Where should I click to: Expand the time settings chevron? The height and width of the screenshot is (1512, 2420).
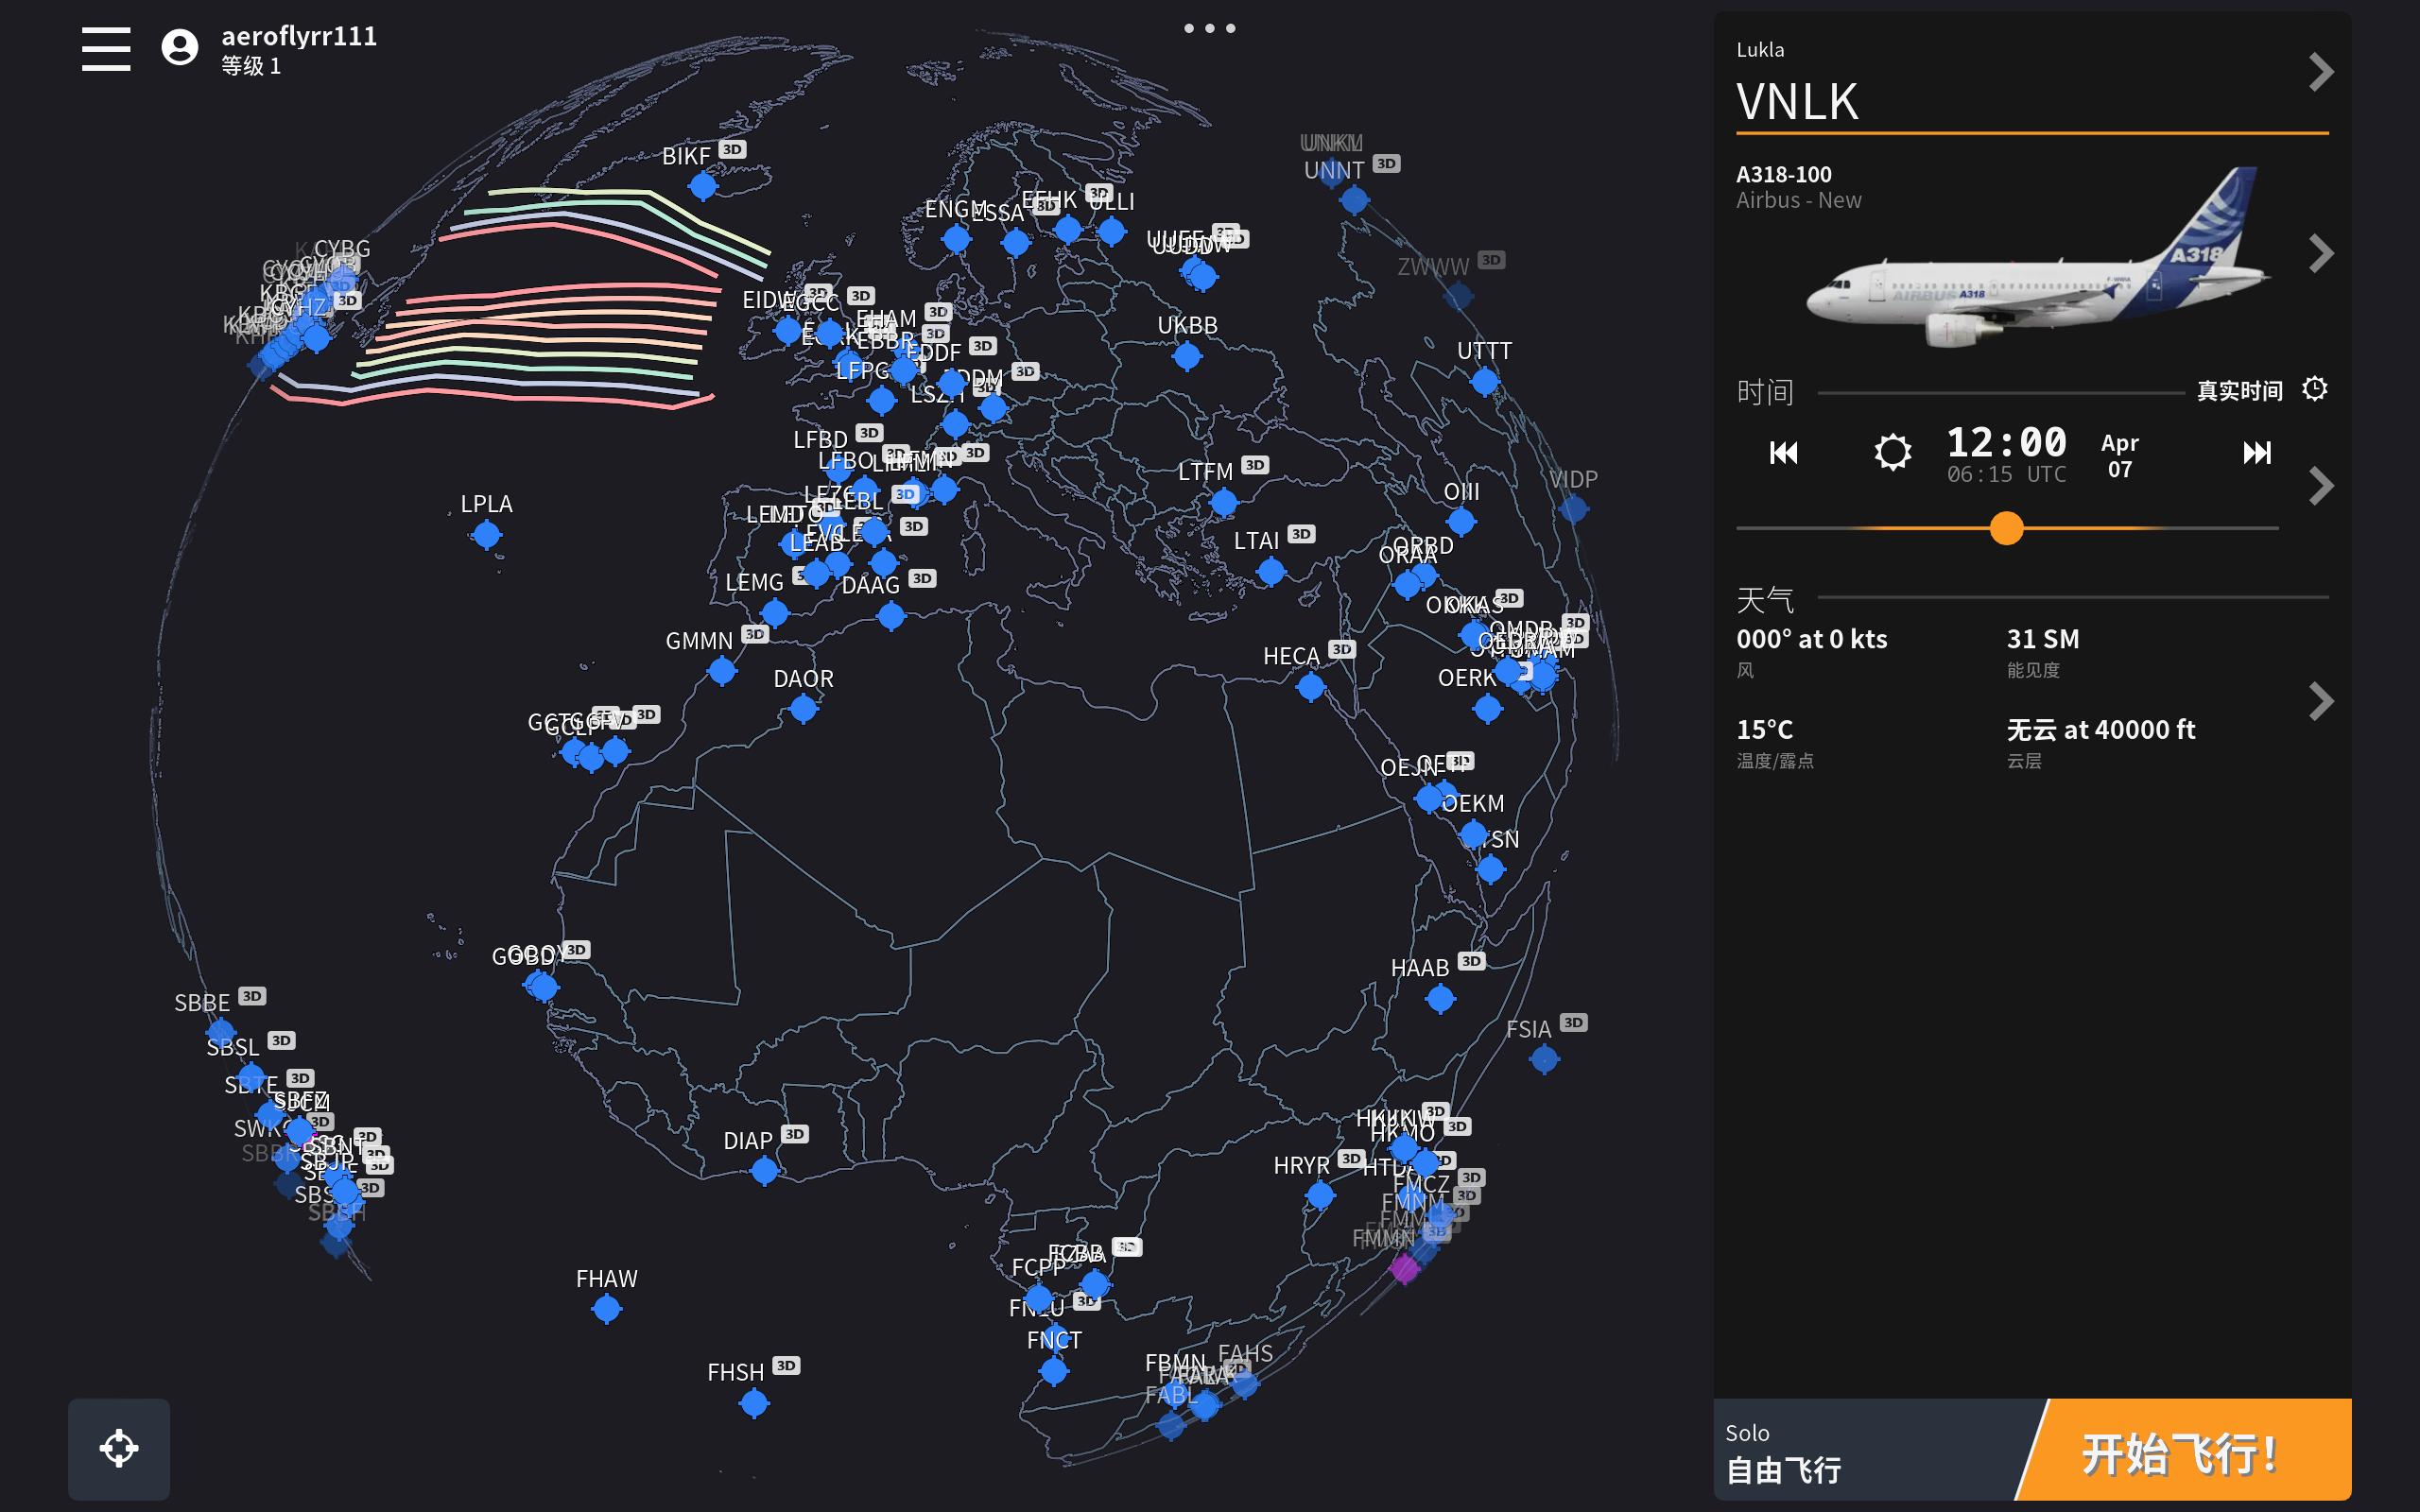[x=2321, y=486]
